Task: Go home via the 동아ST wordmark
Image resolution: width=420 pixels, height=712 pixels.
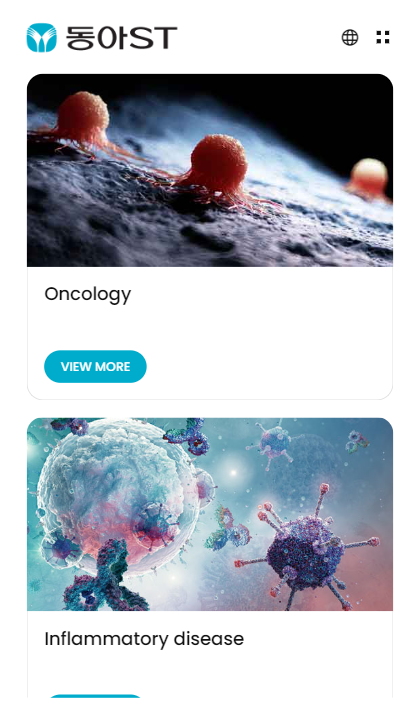Action: tap(121, 38)
